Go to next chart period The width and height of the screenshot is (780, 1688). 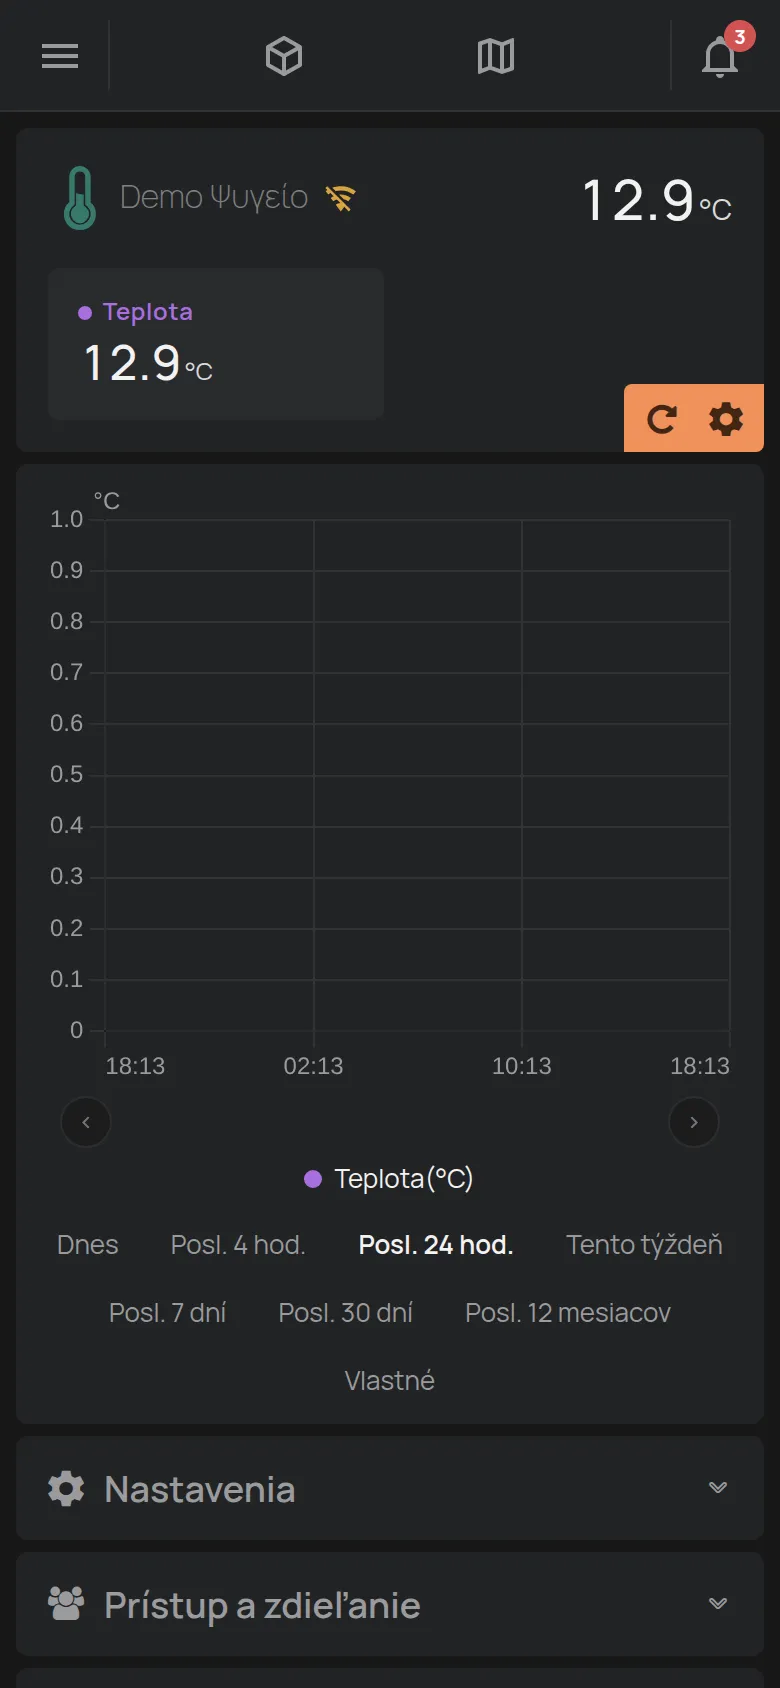coord(694,1122)
